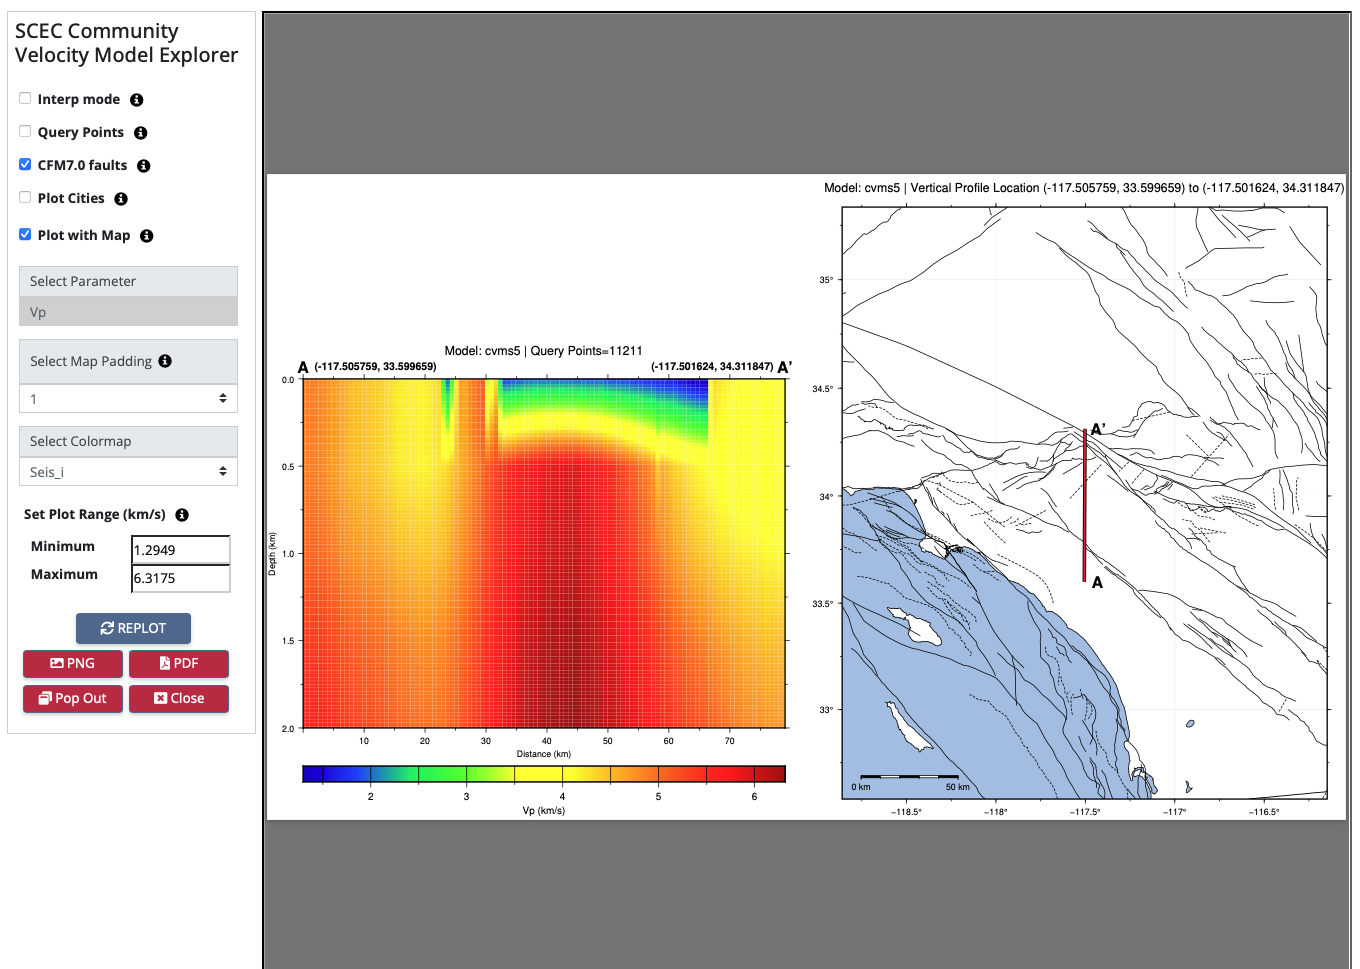Expand the Vp parameter selector

point(128,312)
